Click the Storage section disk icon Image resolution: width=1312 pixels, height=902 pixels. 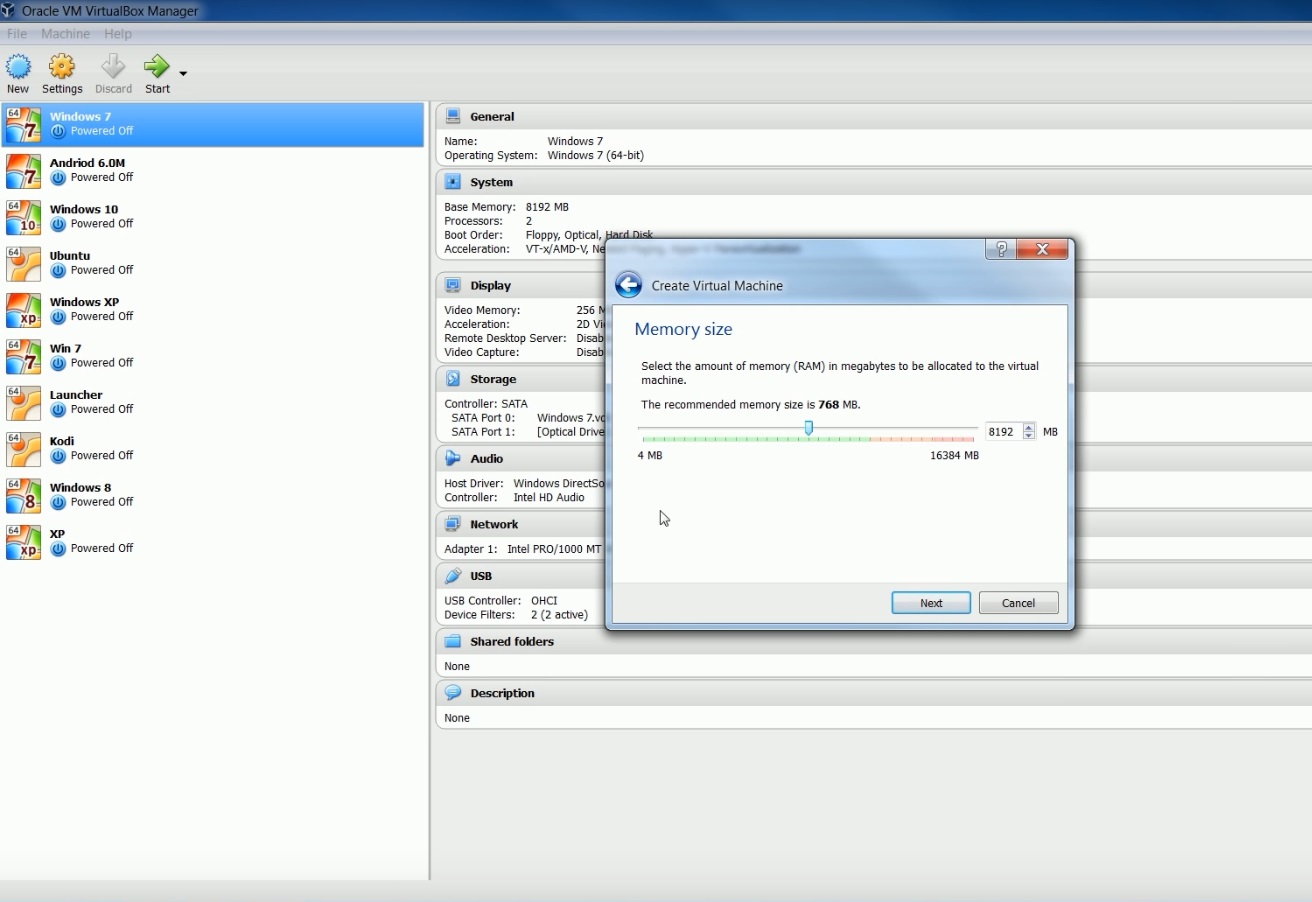click(x=453, y=379)
